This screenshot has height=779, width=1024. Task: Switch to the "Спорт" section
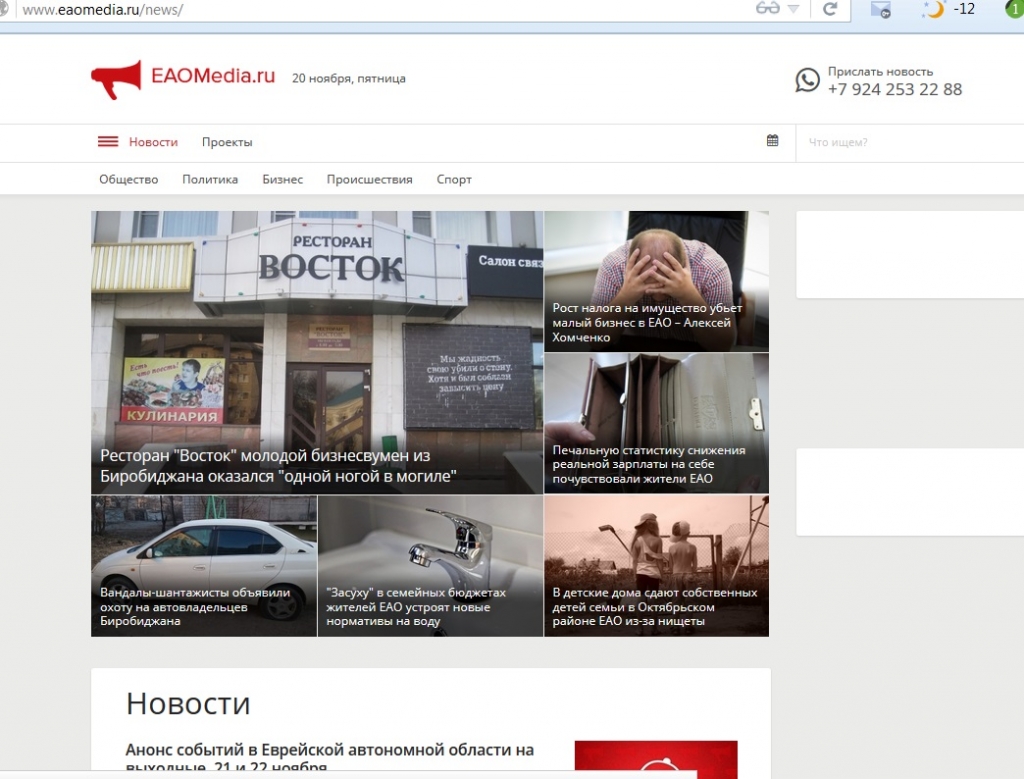(453, 179)
